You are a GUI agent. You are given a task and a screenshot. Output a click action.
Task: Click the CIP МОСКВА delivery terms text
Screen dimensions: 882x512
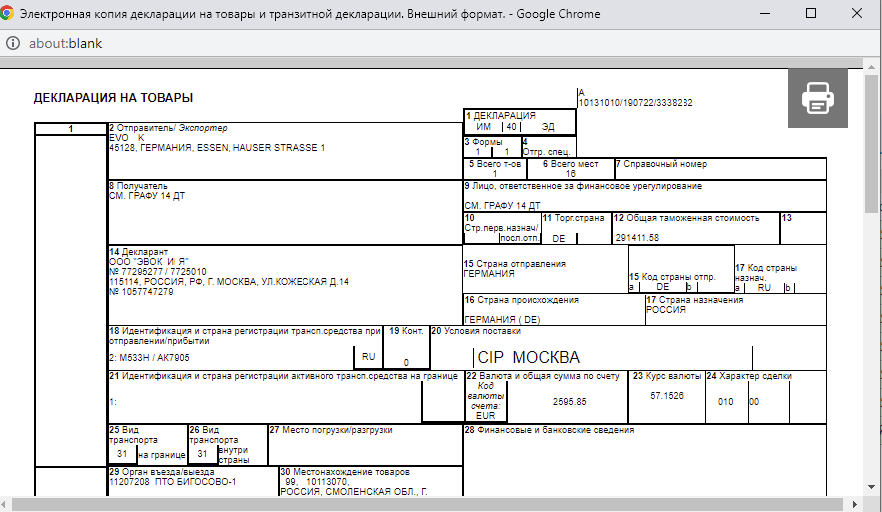pyautogui.click(x=529, y=357)
